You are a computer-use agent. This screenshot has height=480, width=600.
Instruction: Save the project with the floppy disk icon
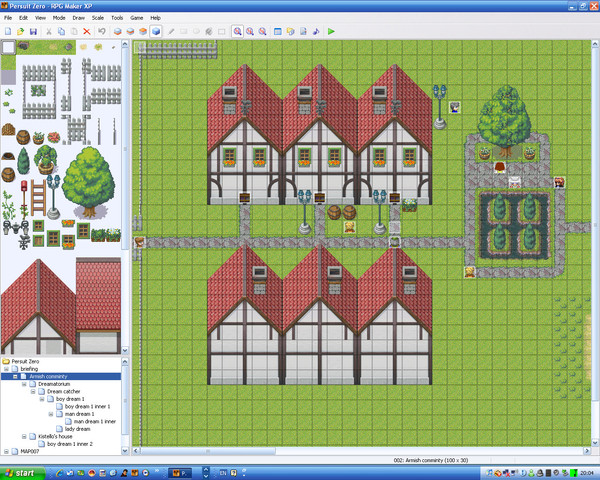(x=33, y=31)
